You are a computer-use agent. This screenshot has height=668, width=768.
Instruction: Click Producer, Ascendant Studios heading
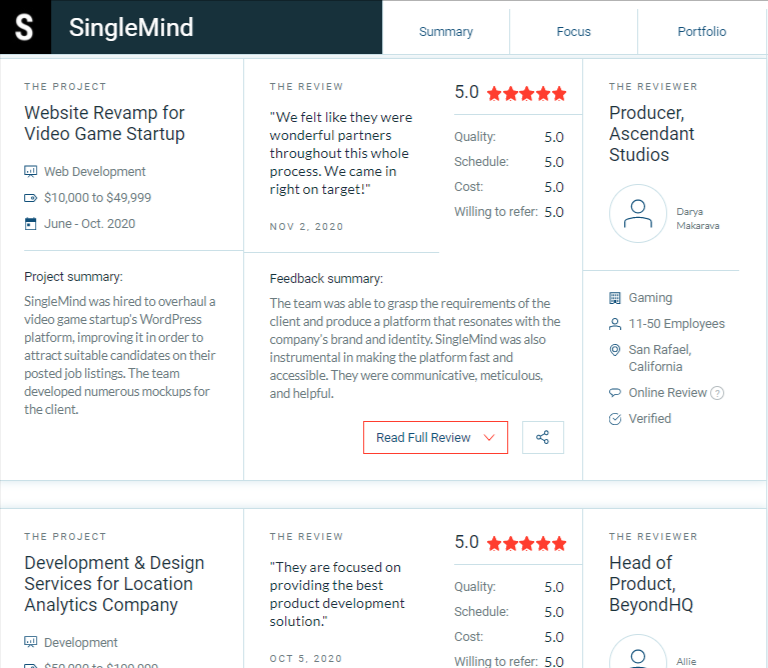click(651, 134)
